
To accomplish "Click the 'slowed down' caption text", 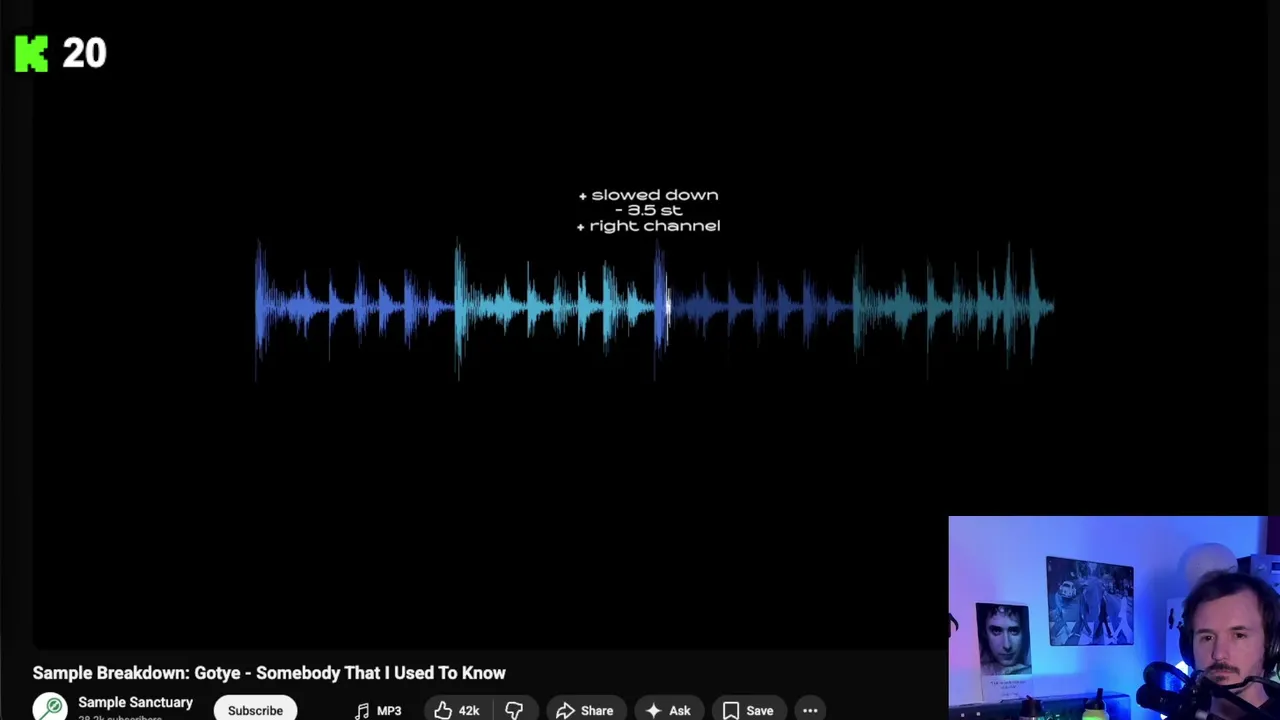I will coord(648,195).
